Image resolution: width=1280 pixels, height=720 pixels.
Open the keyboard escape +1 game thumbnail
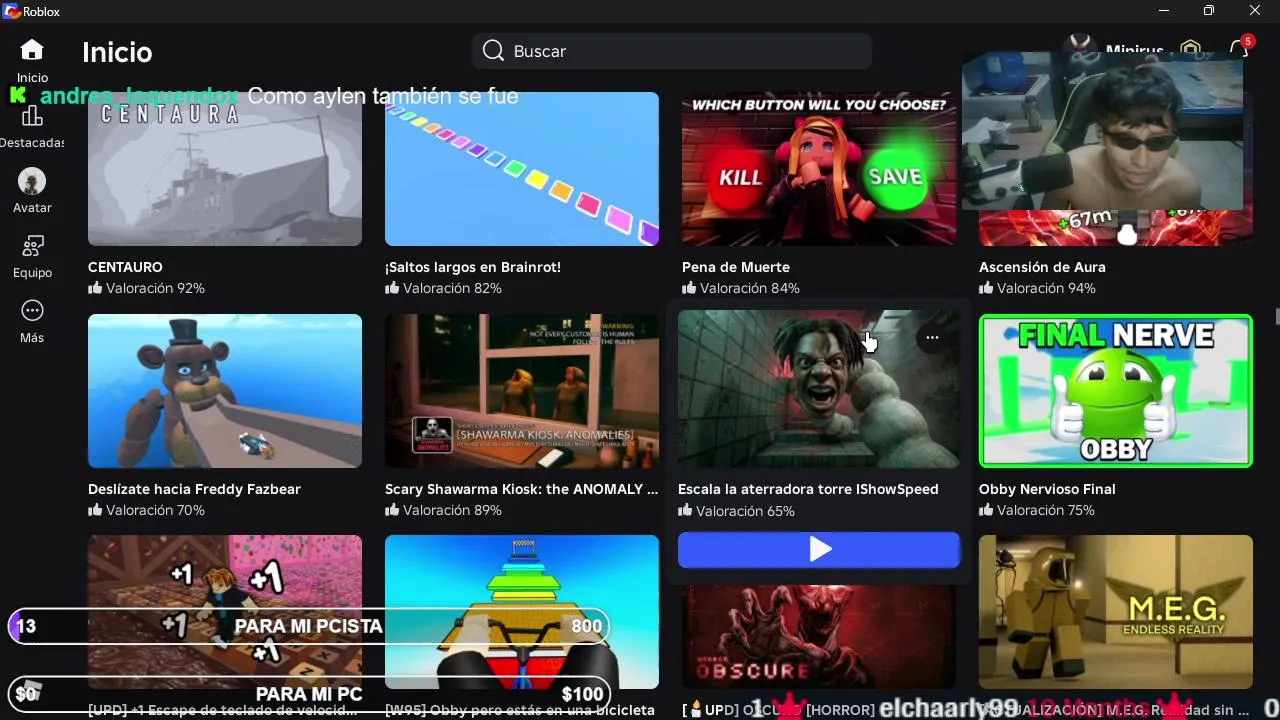coord(225,612)
